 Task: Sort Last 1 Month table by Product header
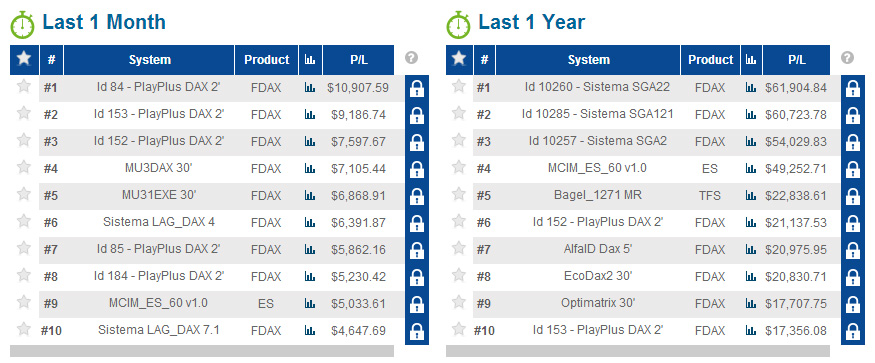click(x=267, y=60)
